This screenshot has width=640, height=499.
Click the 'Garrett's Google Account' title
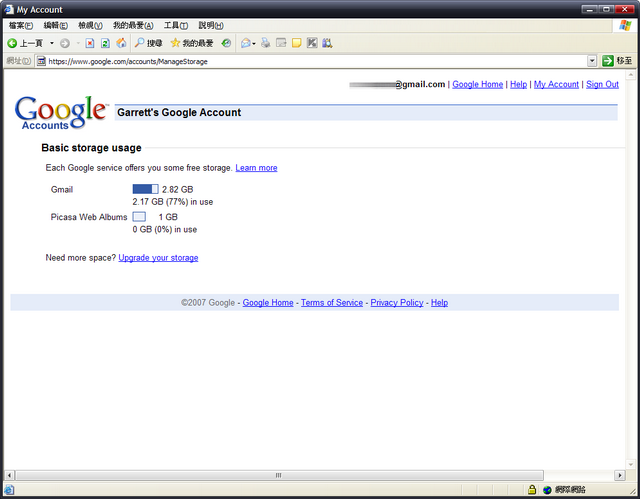(179, 113)
